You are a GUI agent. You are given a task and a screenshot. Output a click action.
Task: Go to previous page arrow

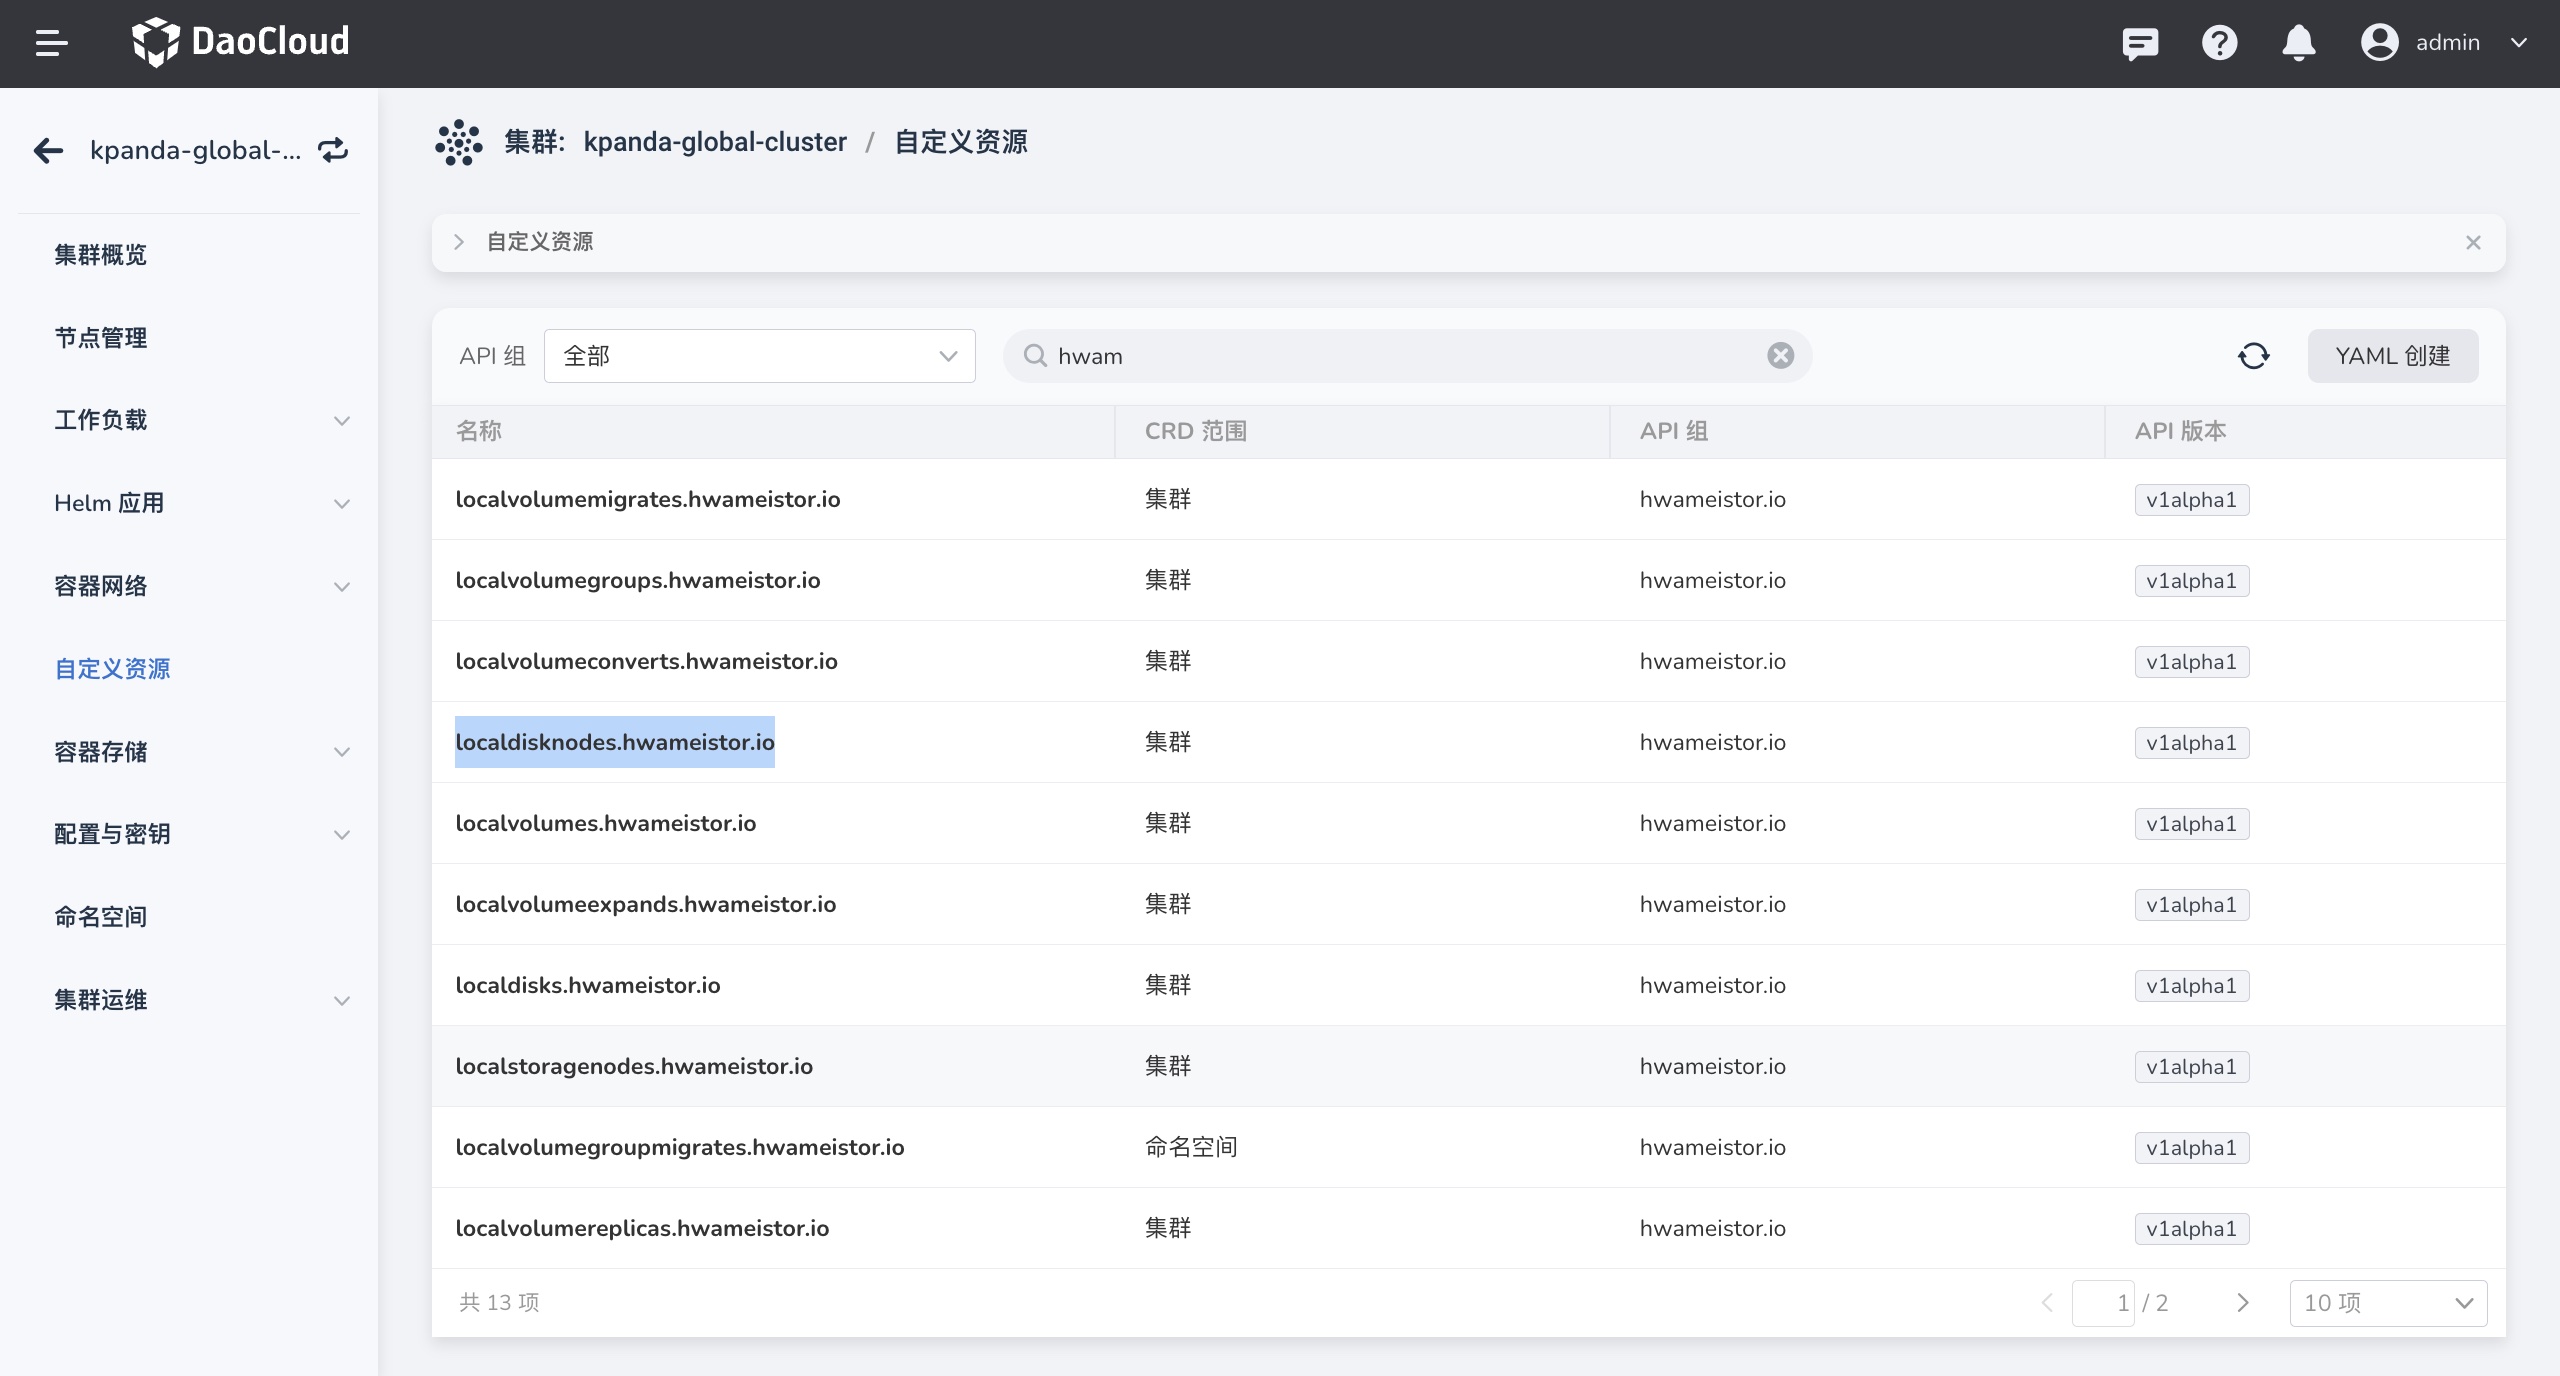[x=2047, y=1303]
